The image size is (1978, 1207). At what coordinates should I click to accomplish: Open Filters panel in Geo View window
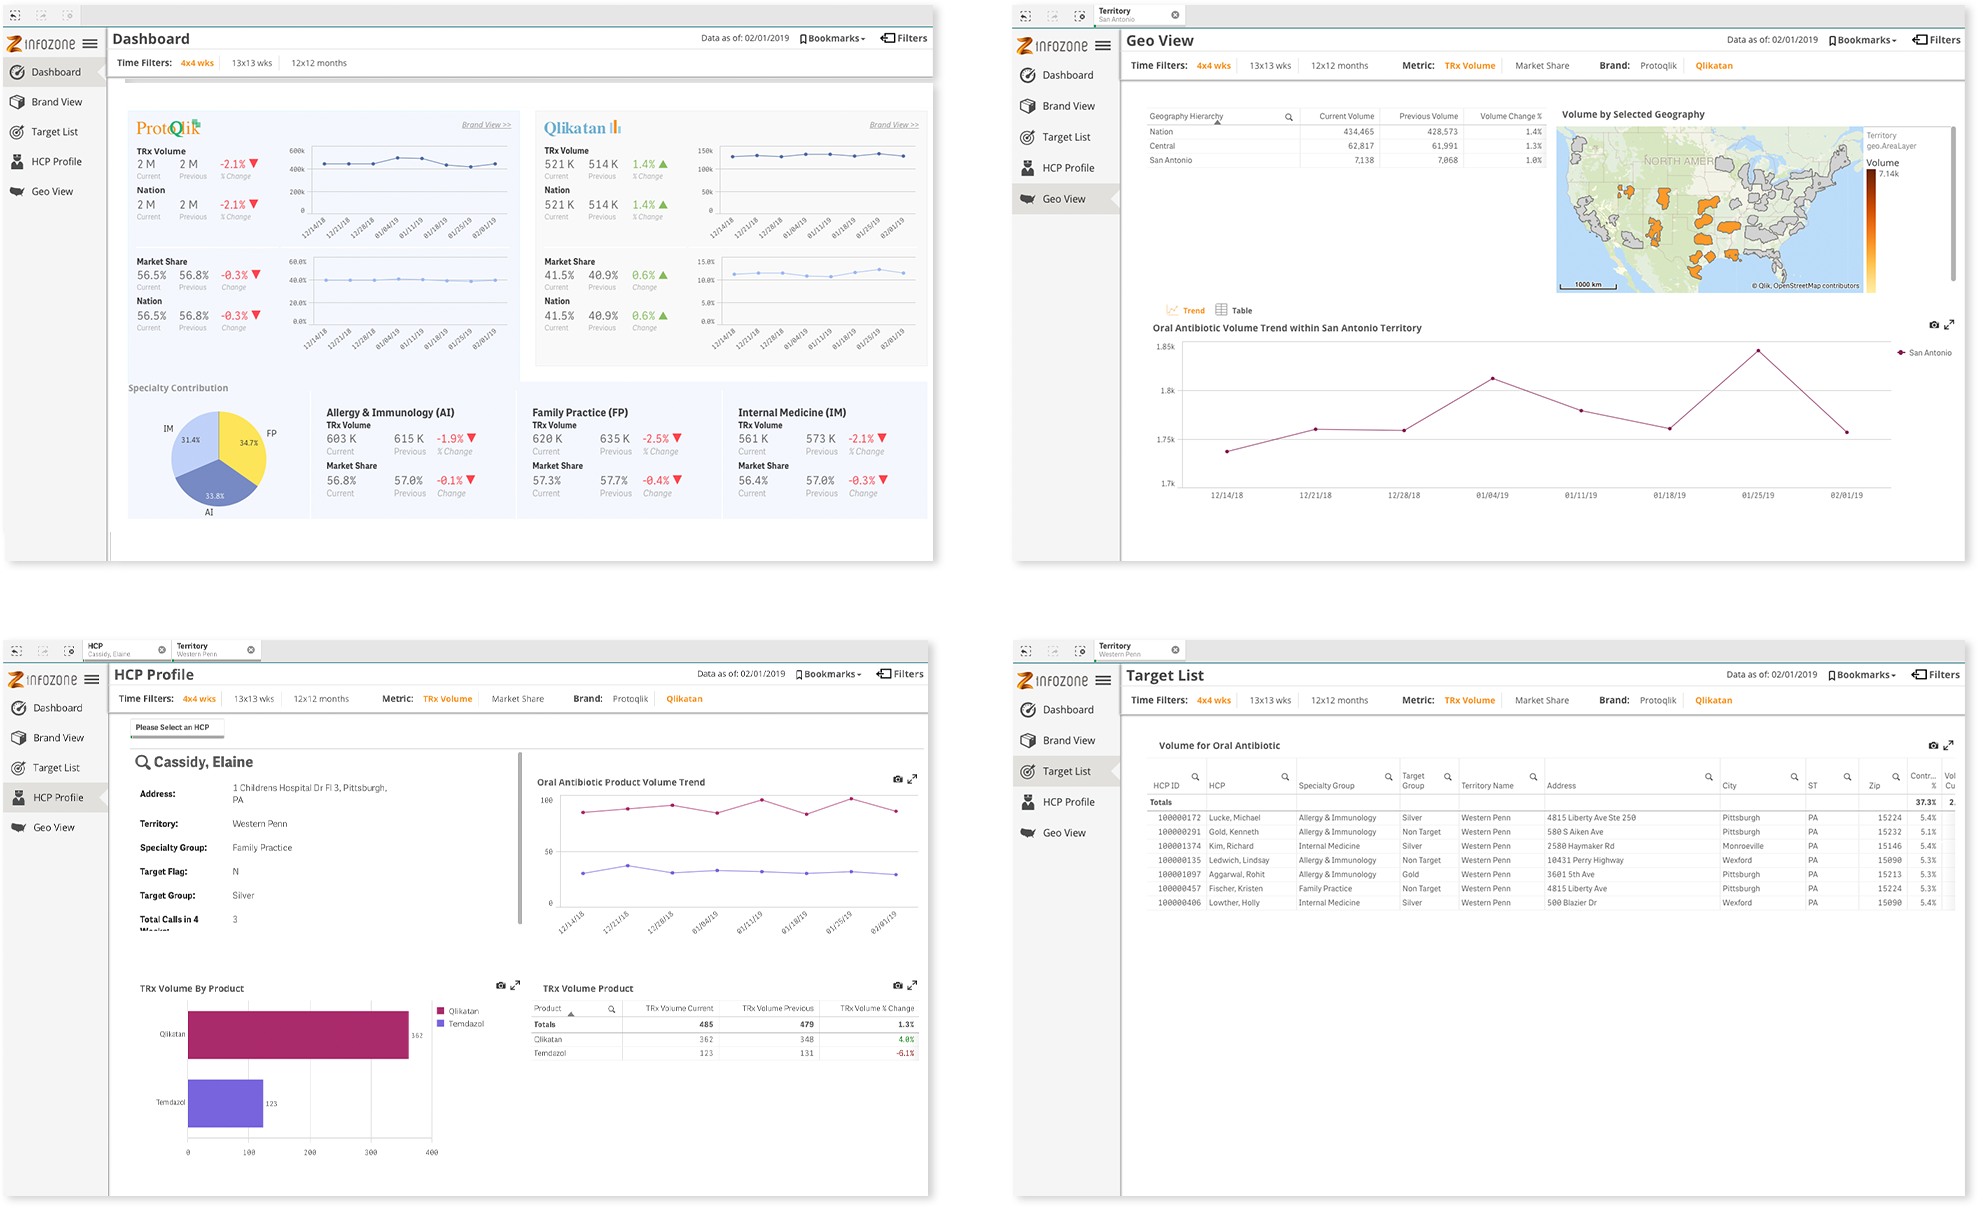tap(1936, 40)
